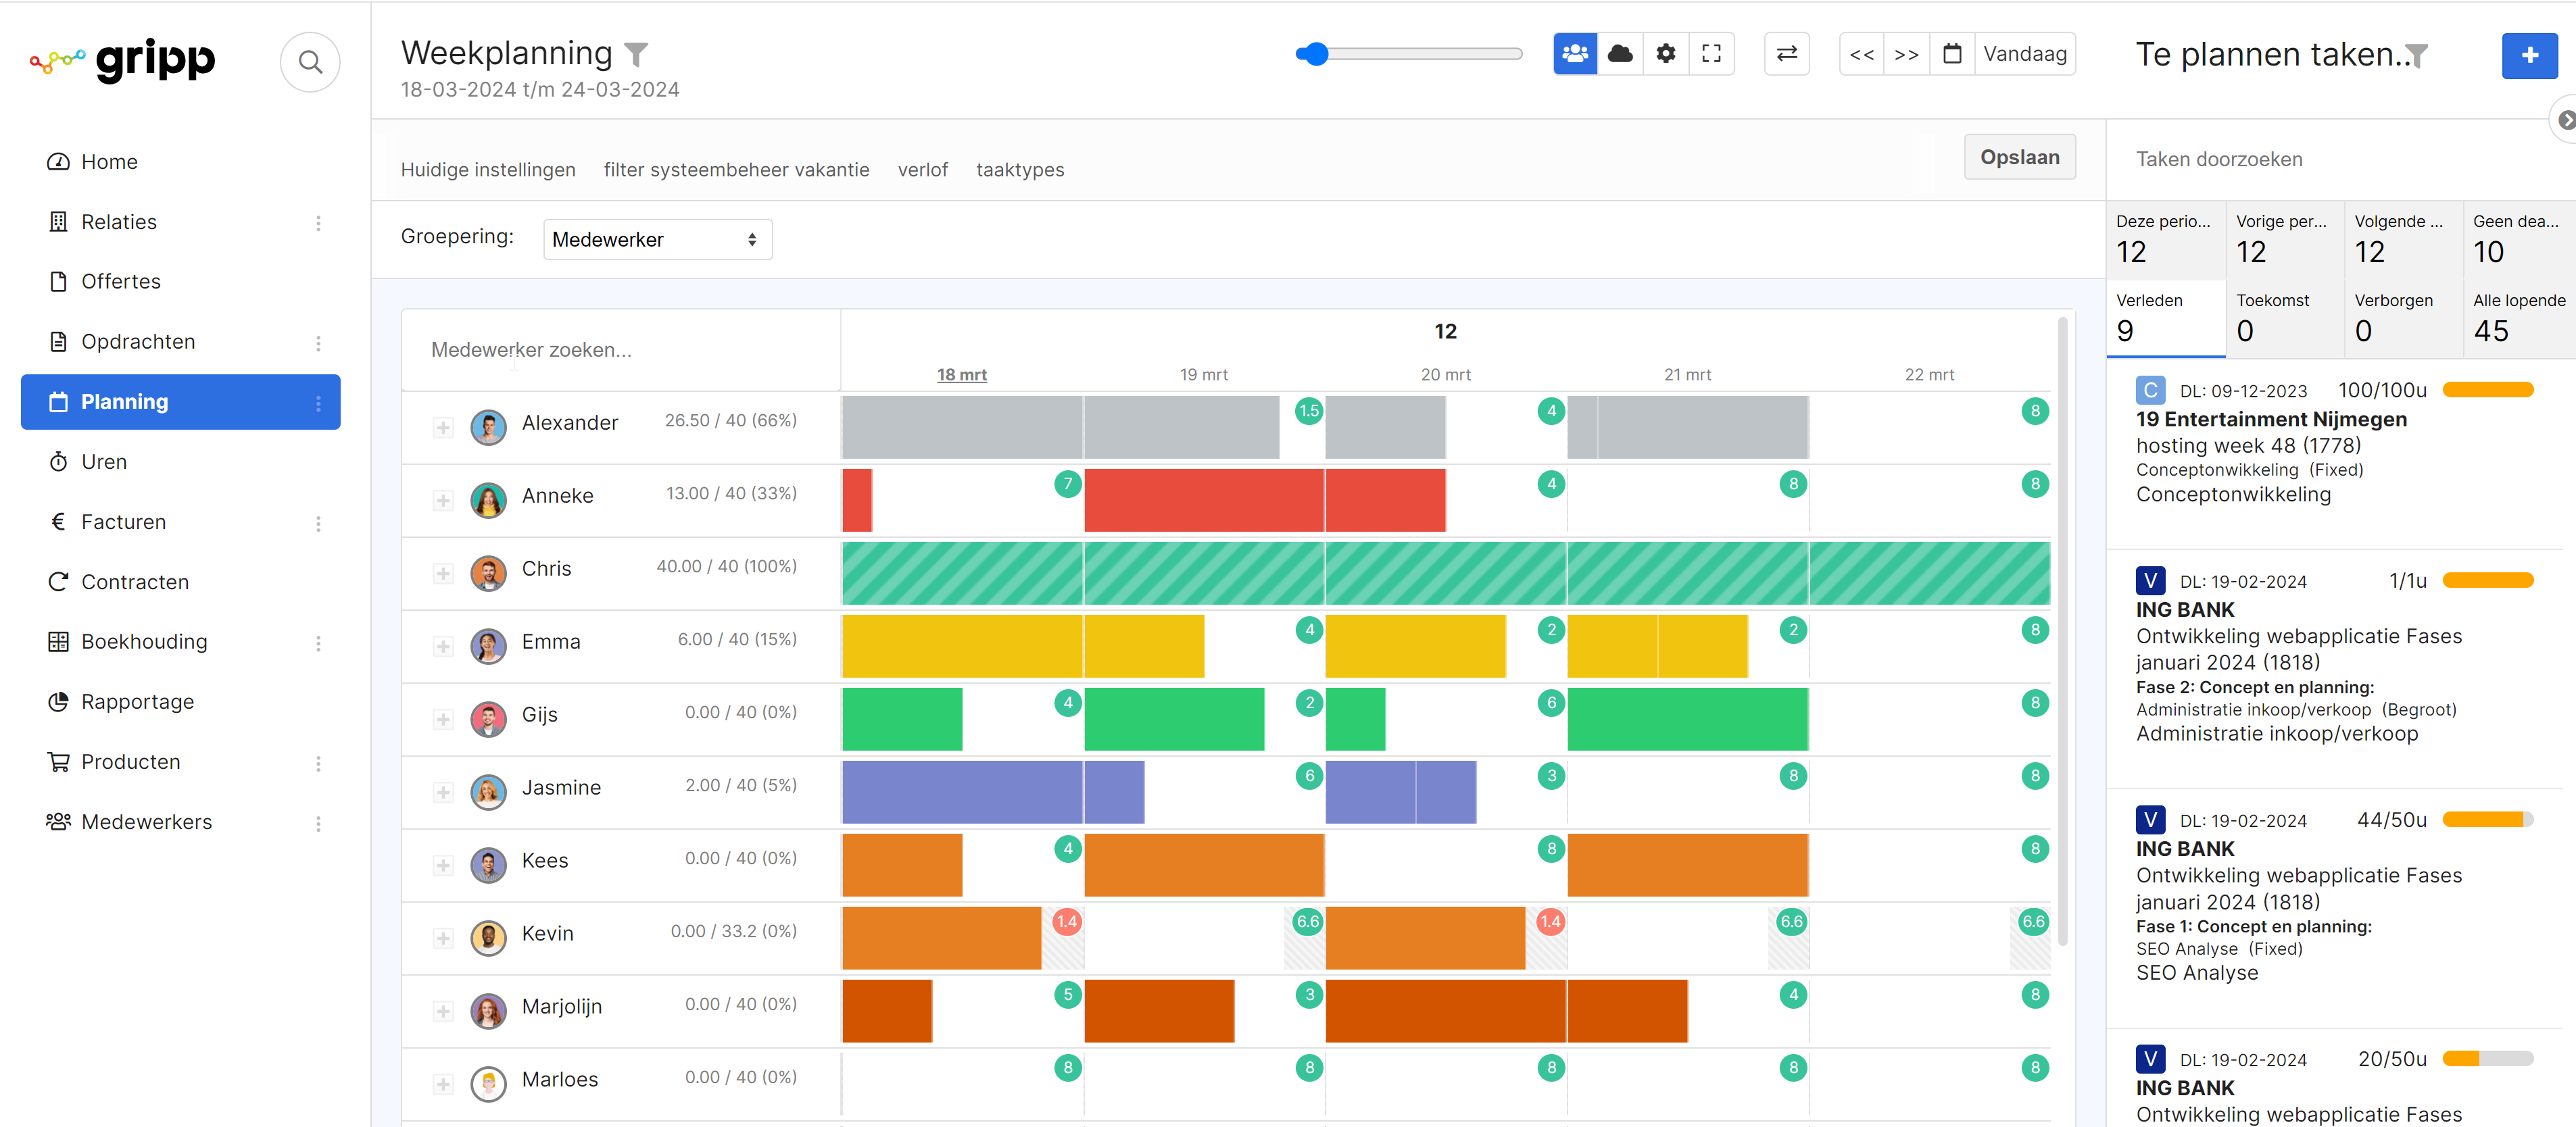The width and height of the screenshot is (2576, 1127).
Task: Open Offertes in the sidebar
Action: tap(180, 282)
